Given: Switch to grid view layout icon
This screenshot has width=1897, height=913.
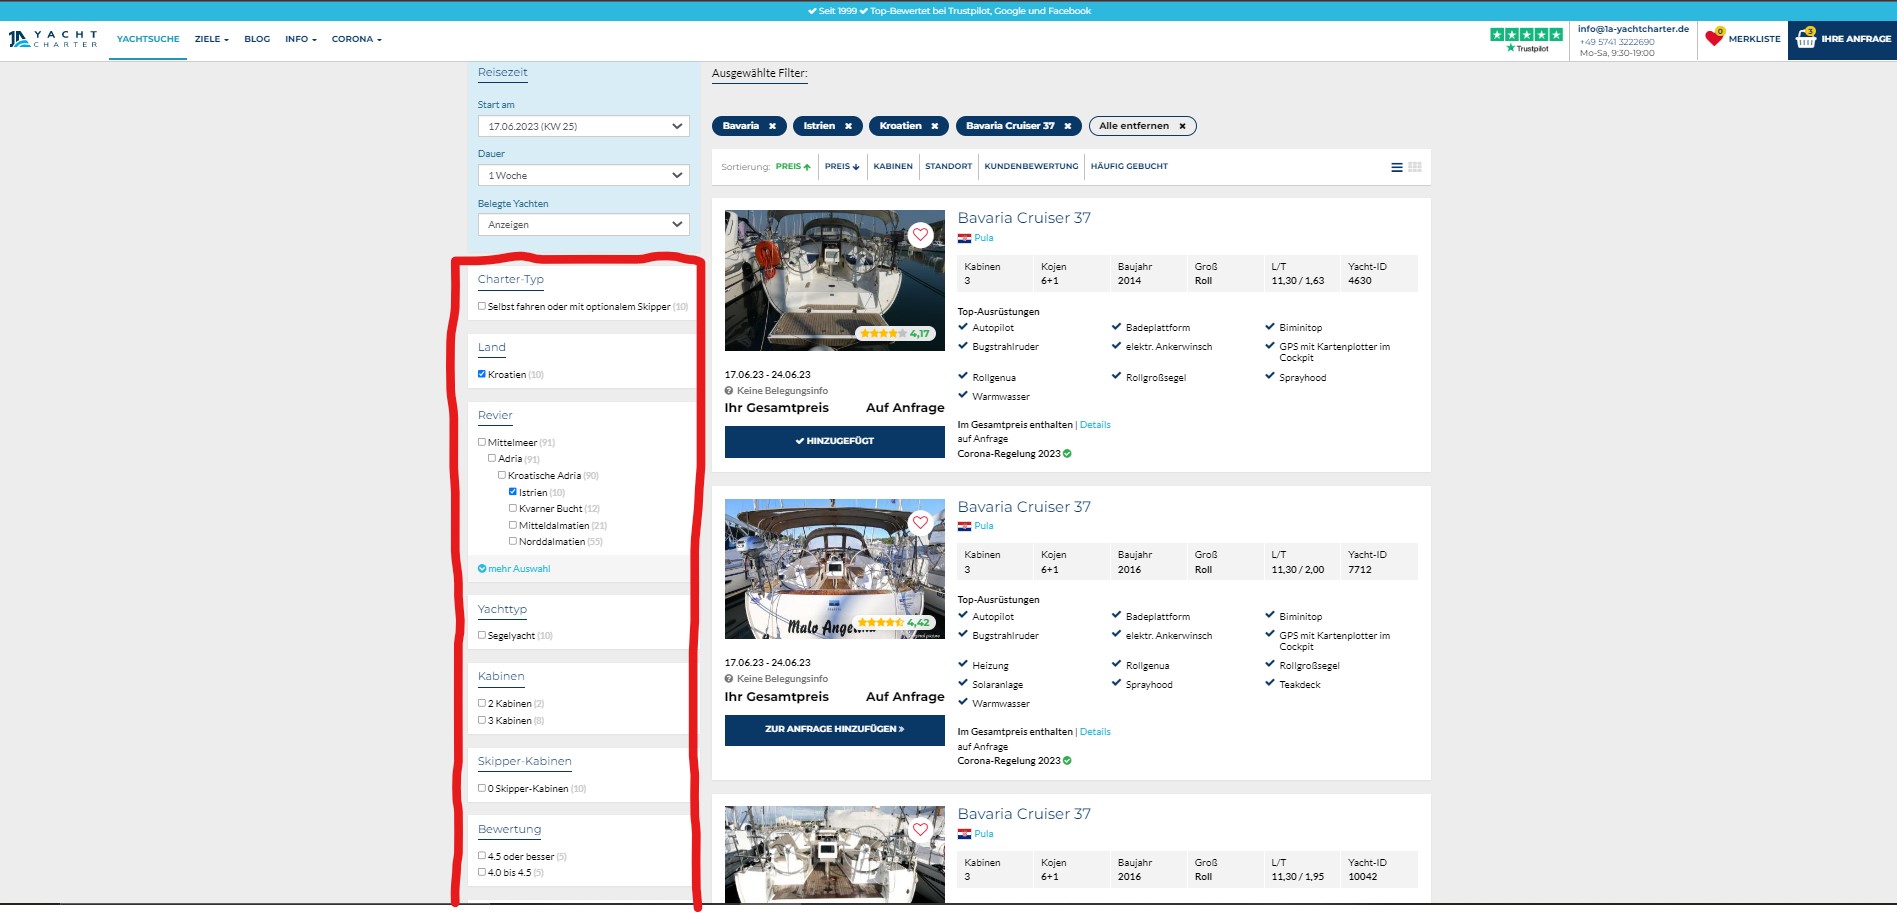Looking at the screenshot, I should (1415, 167).
